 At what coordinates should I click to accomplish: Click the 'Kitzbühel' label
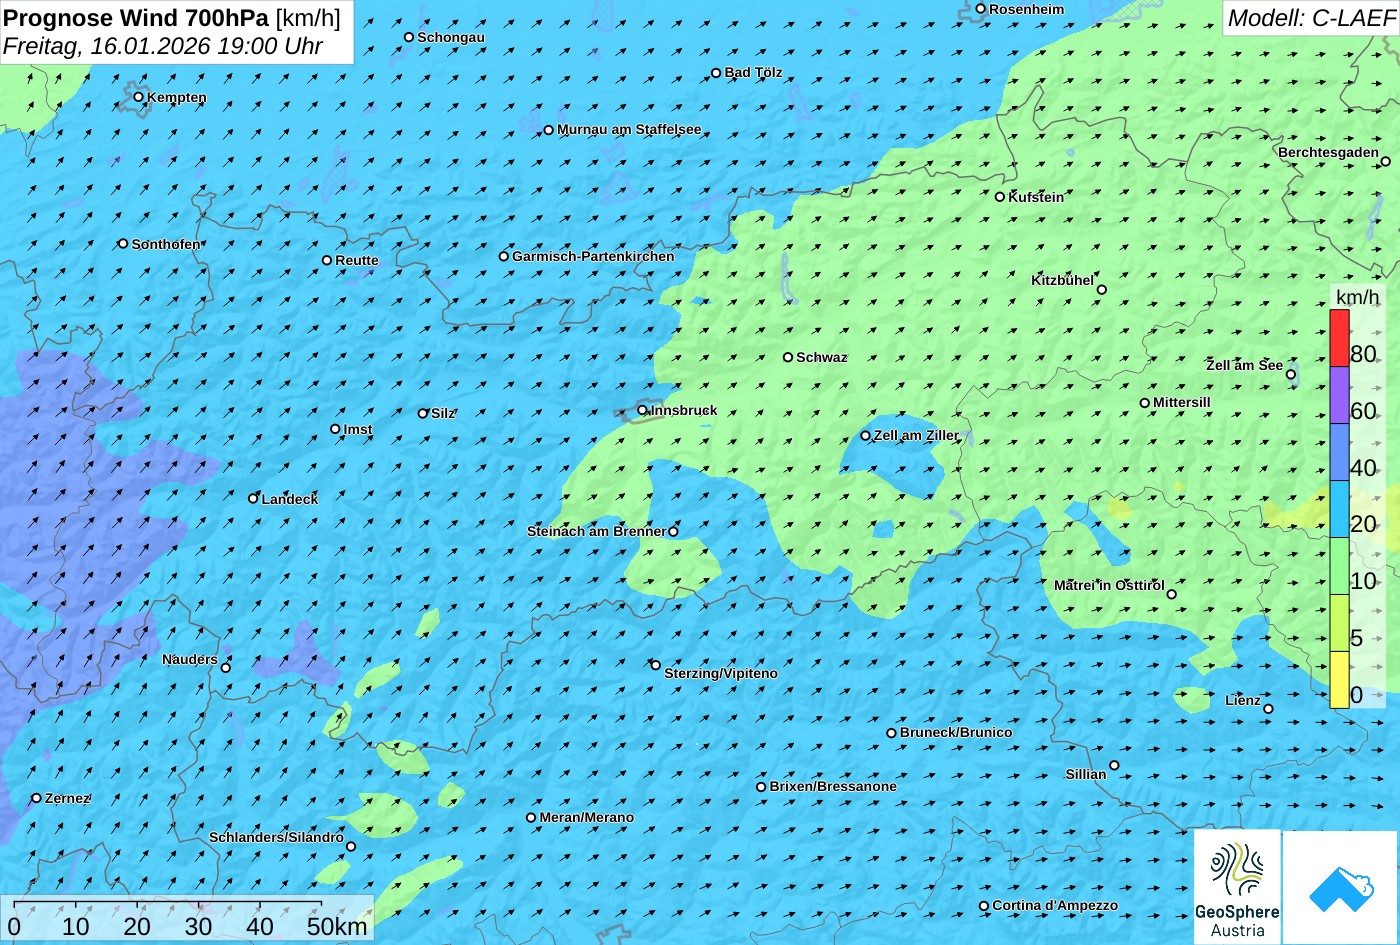pos(1062,280)
